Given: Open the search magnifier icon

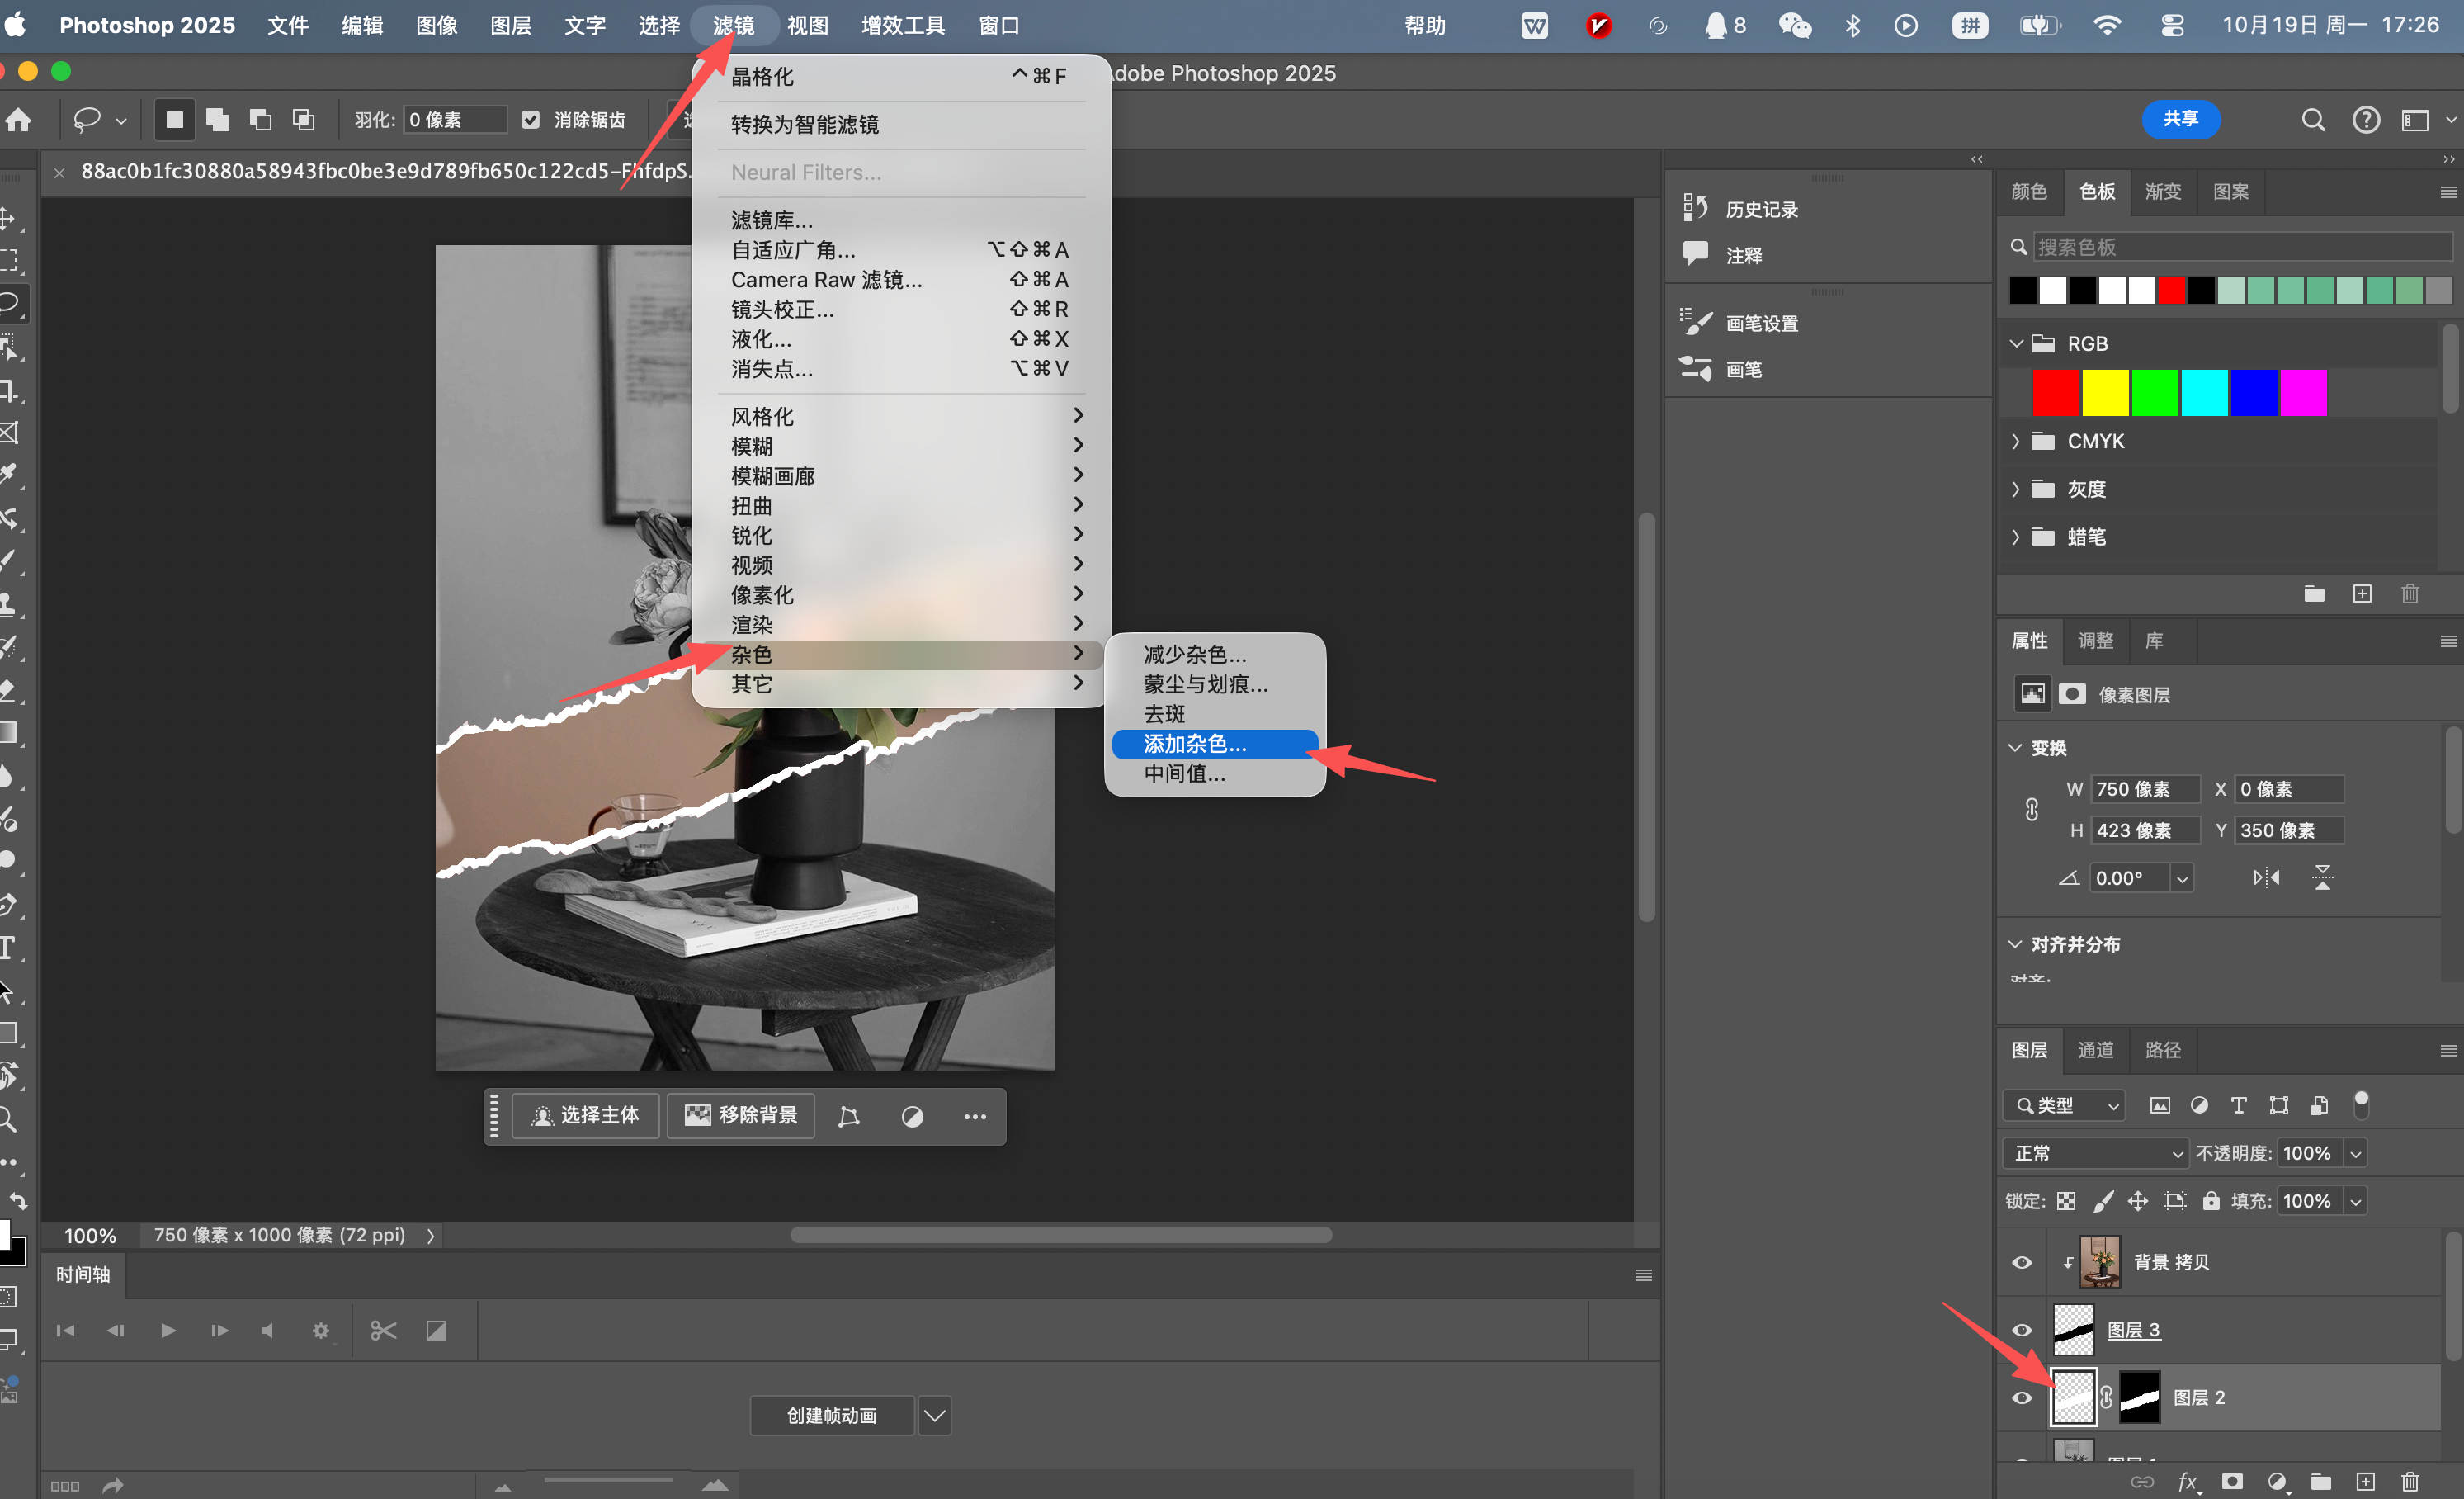Looking at the screenshot, I should (2312, 120).
